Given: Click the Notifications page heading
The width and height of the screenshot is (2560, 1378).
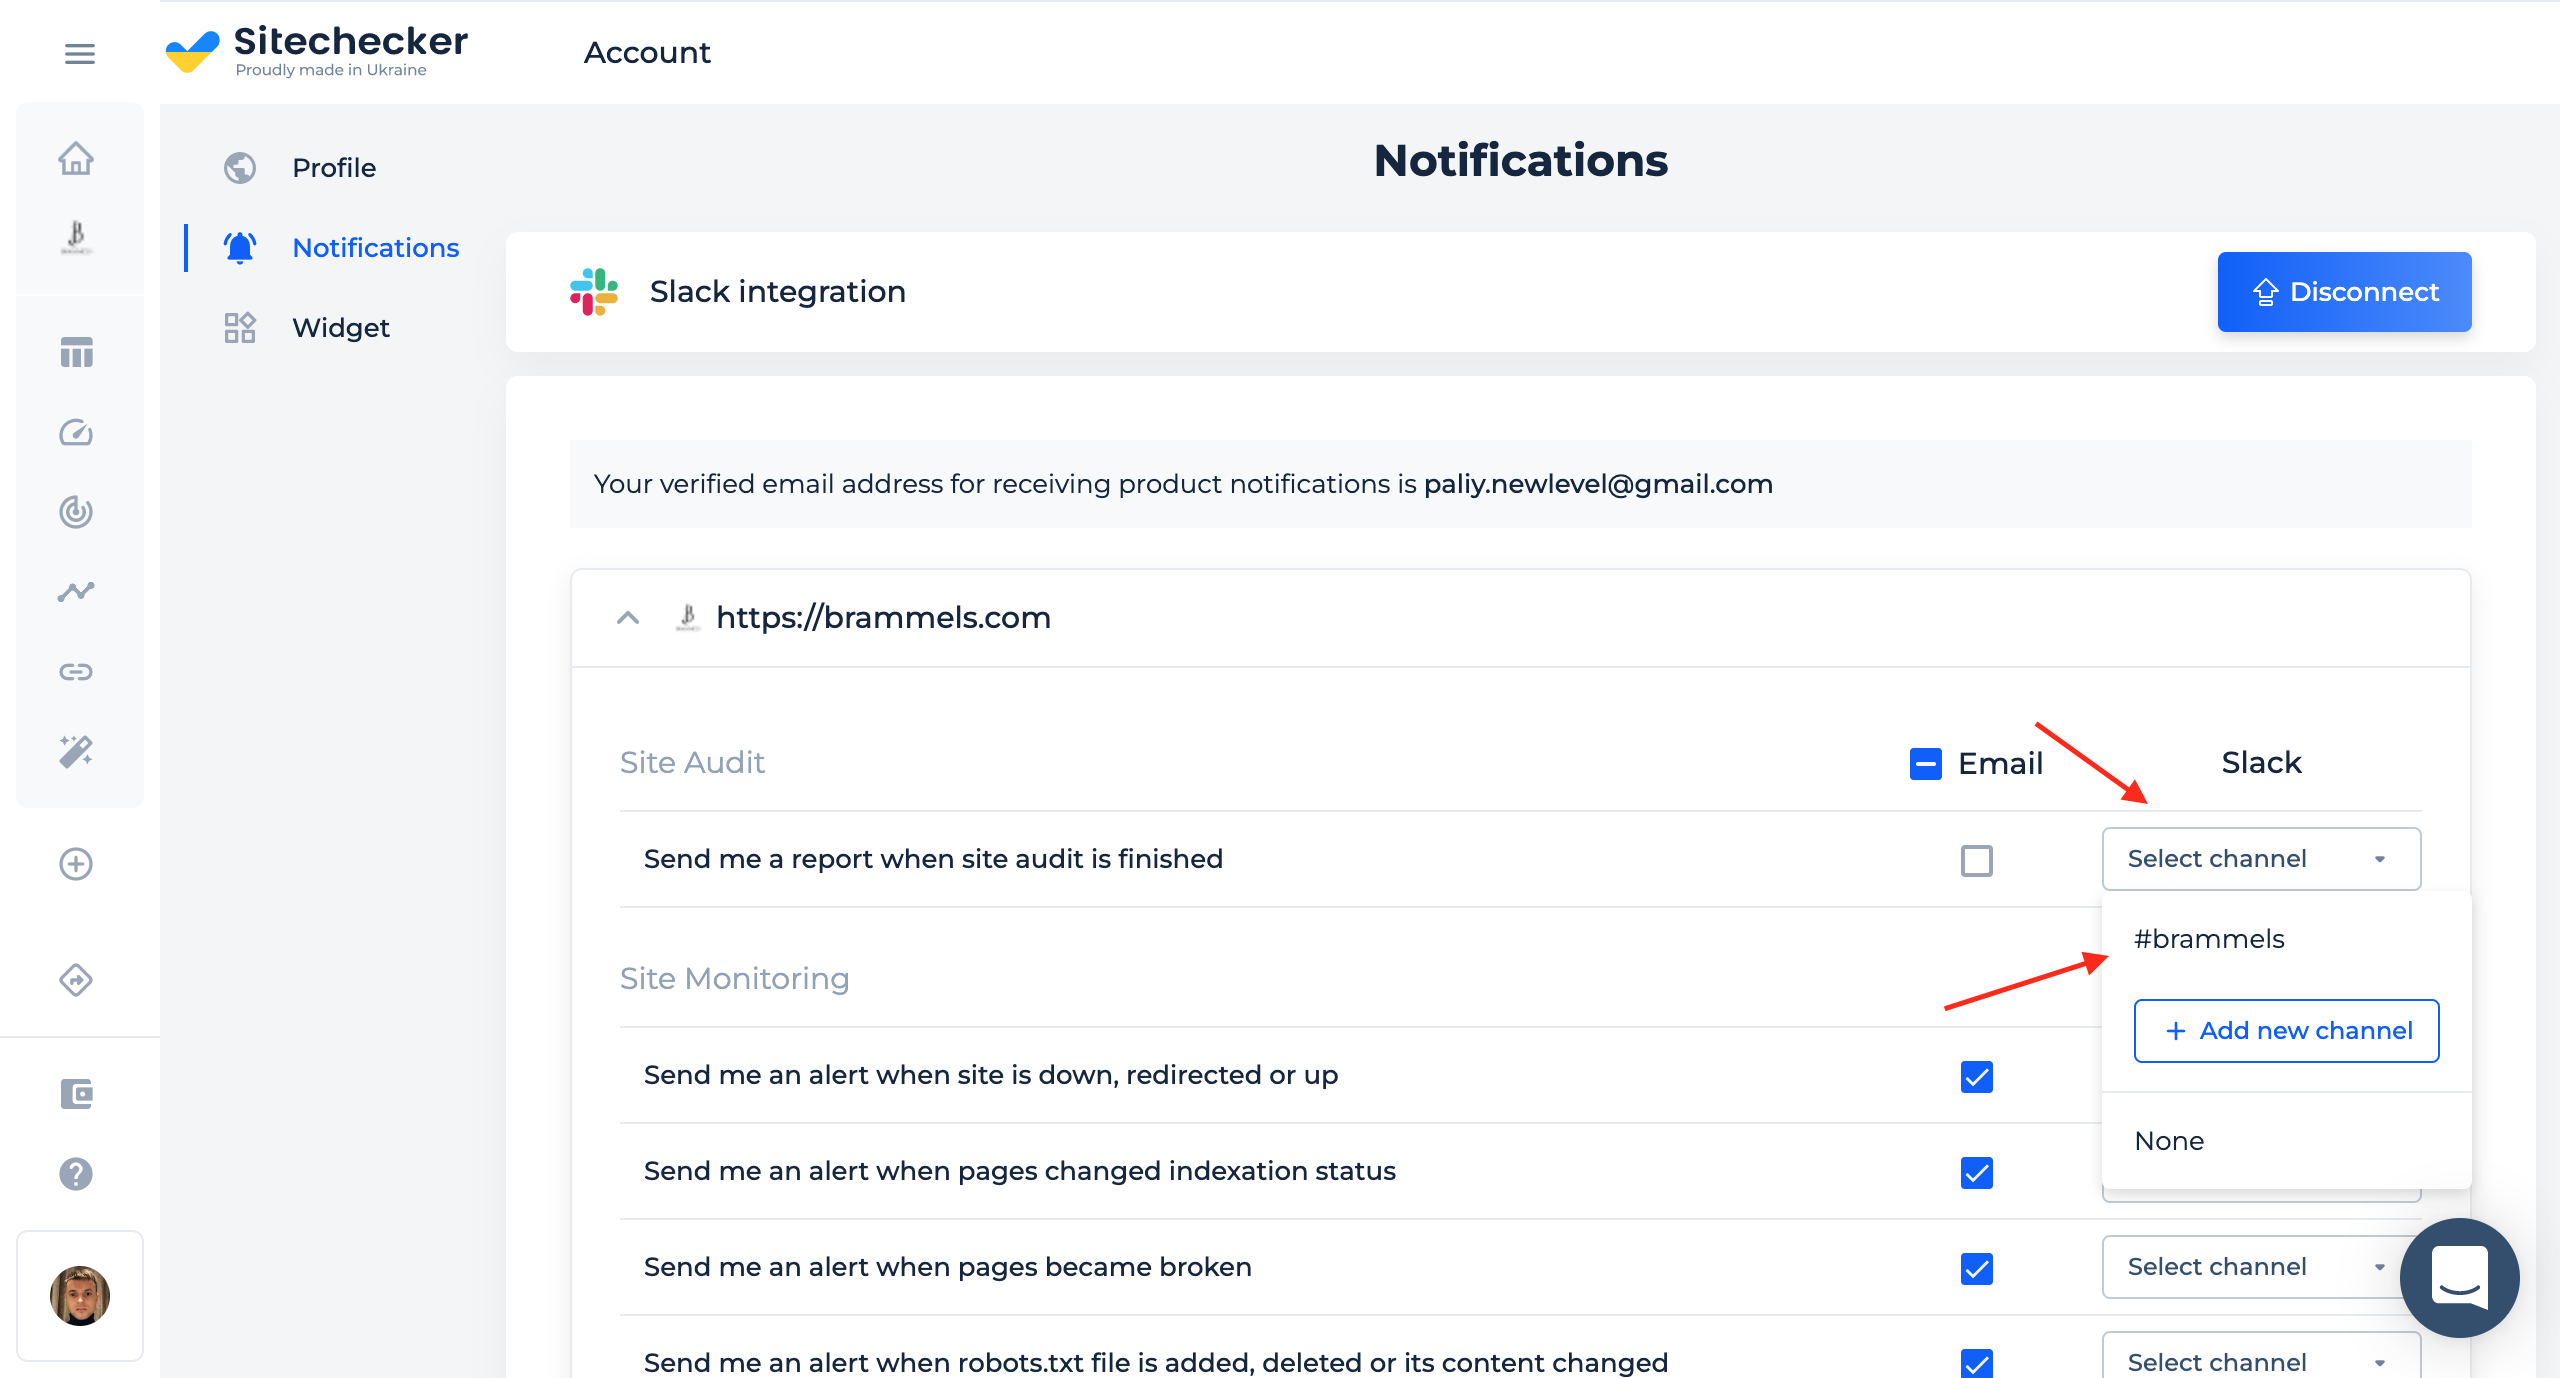Looking at the screenshot, I should coord(1520,161).
